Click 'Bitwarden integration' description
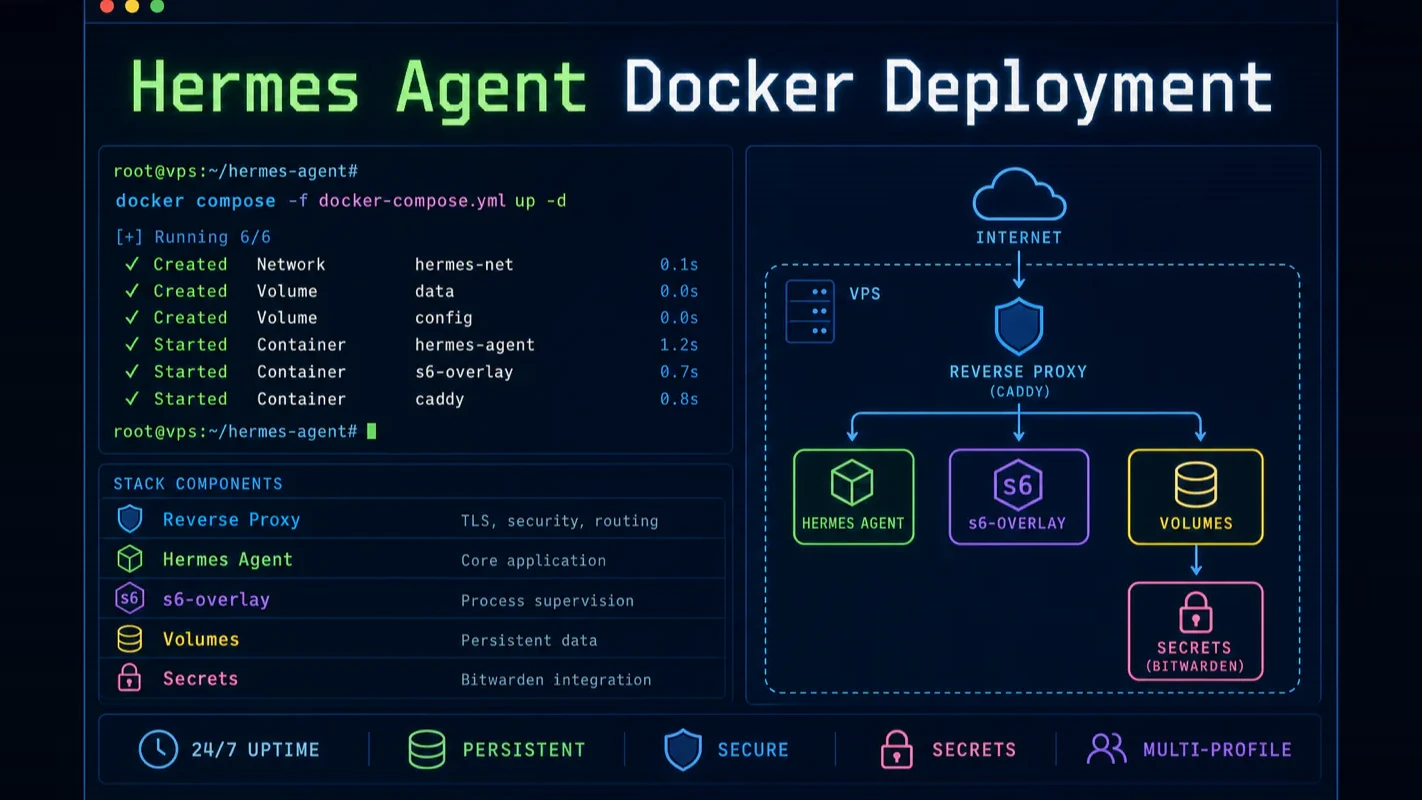The height and width of the screenshot is (800, 1422). (x=556, y=680)
